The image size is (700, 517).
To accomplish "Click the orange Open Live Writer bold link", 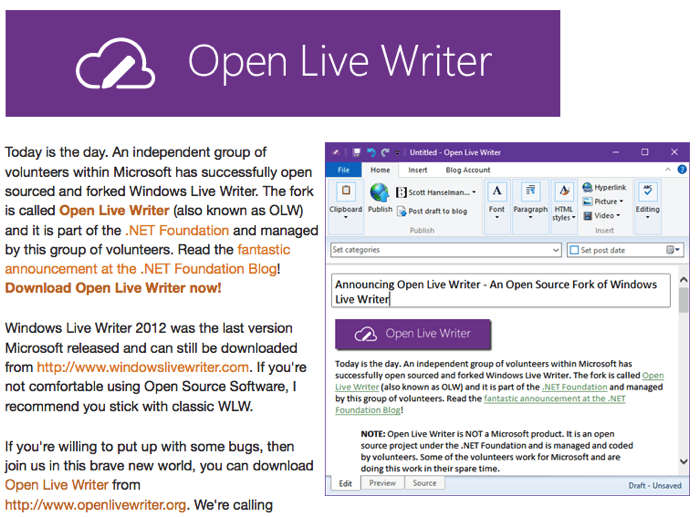I will [x=114, y=211].
